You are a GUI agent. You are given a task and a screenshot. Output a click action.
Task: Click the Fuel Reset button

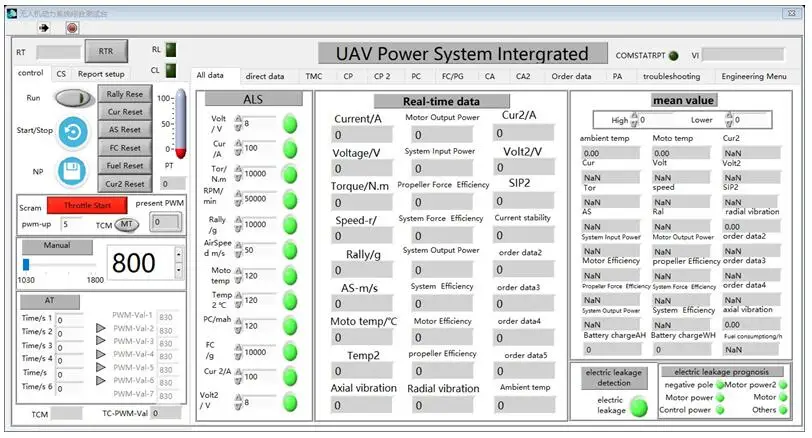[x=125, y=166]
